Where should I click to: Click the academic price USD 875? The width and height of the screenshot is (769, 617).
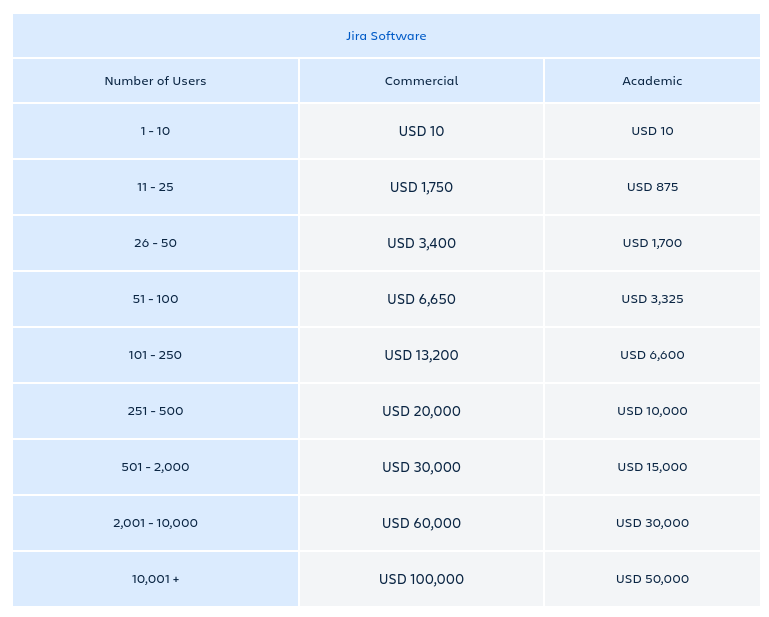(x=652, y=187)
